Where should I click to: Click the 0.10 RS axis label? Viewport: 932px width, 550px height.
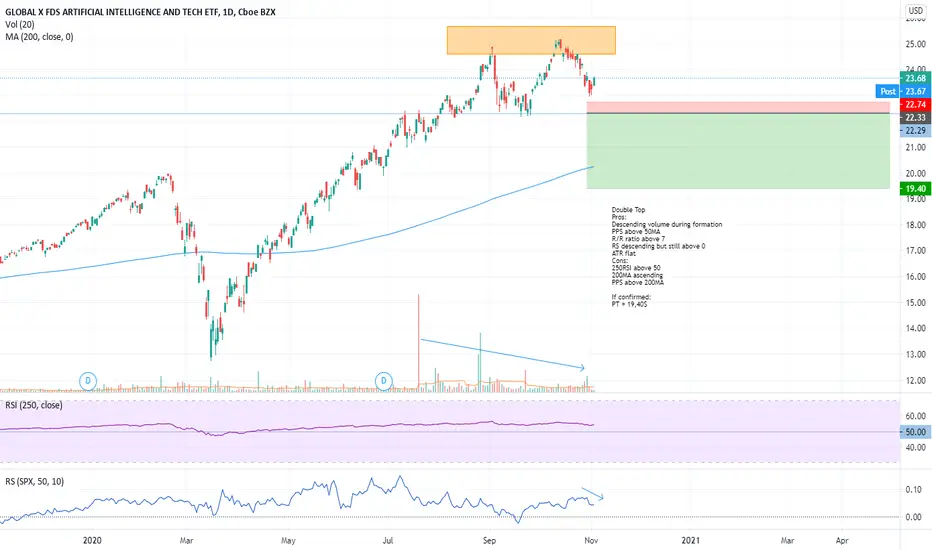(x=914, y=489)
